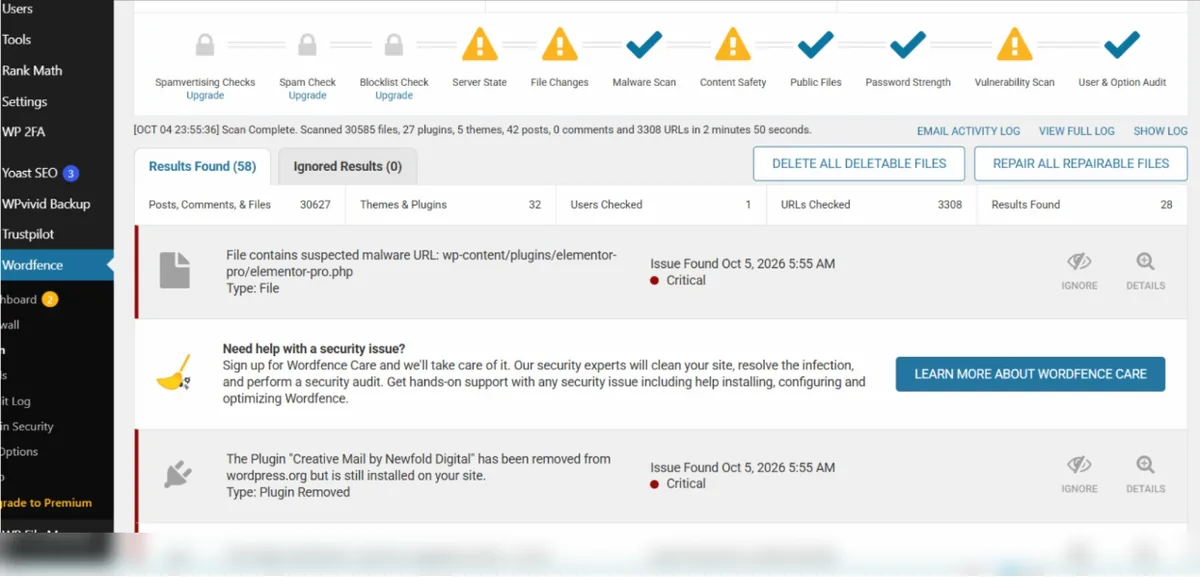Click the Malware Scan checkmark icon
Screen dimensions: 1200x577
click(x=644, y=44)
